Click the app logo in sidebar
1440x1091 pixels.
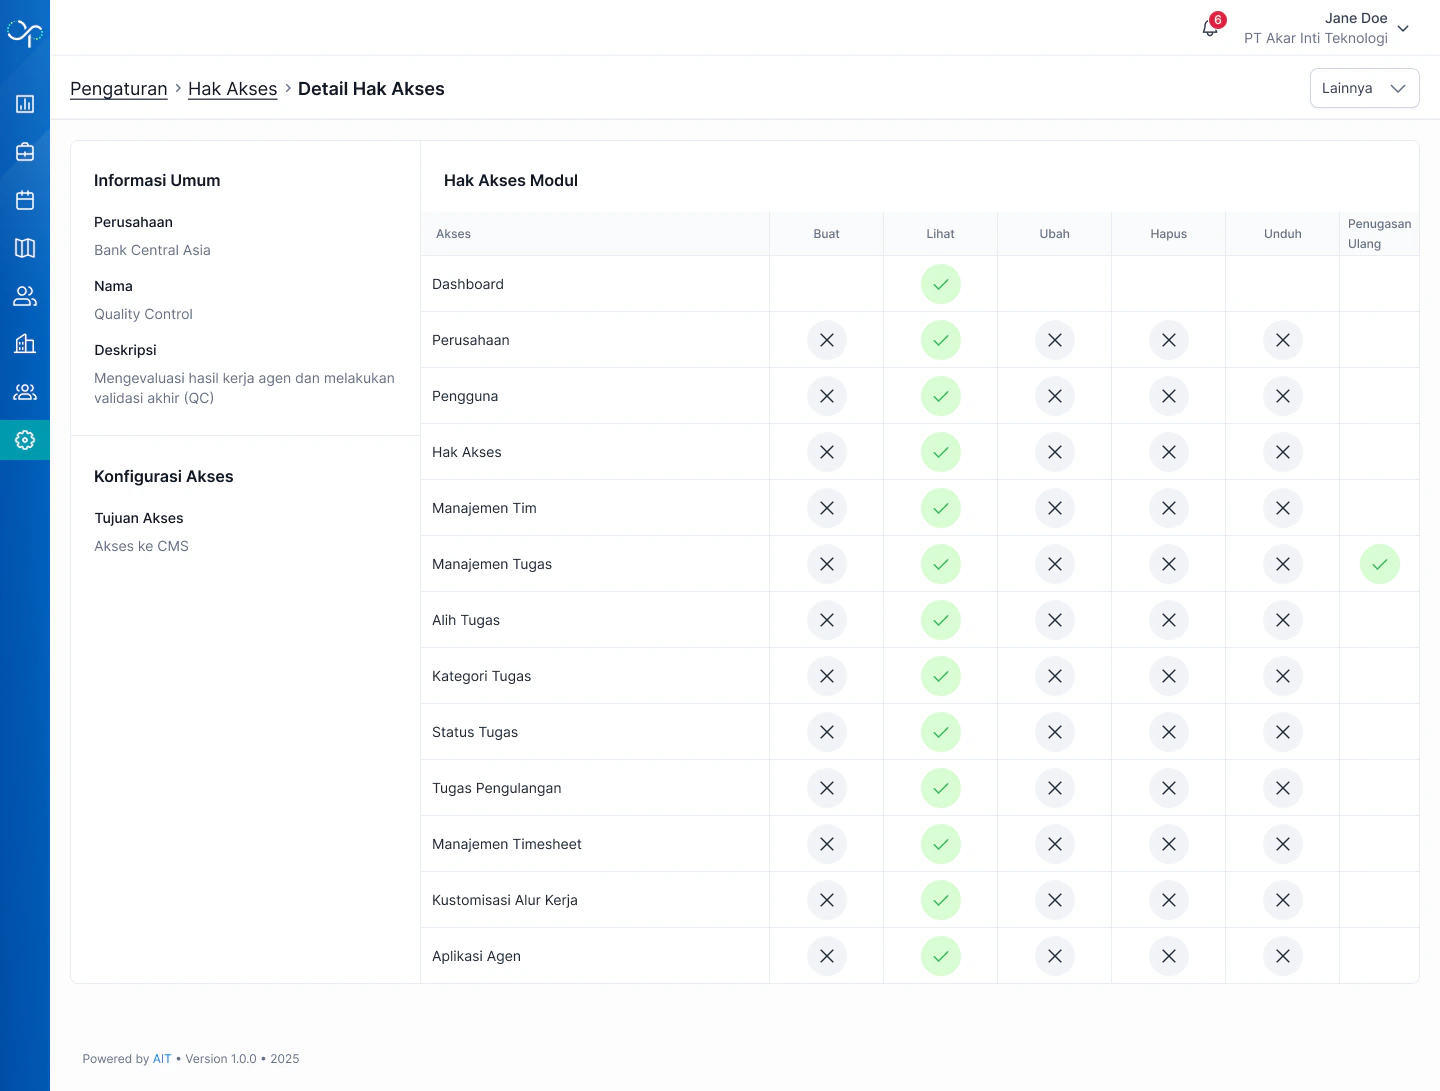(x=25, y=33)
